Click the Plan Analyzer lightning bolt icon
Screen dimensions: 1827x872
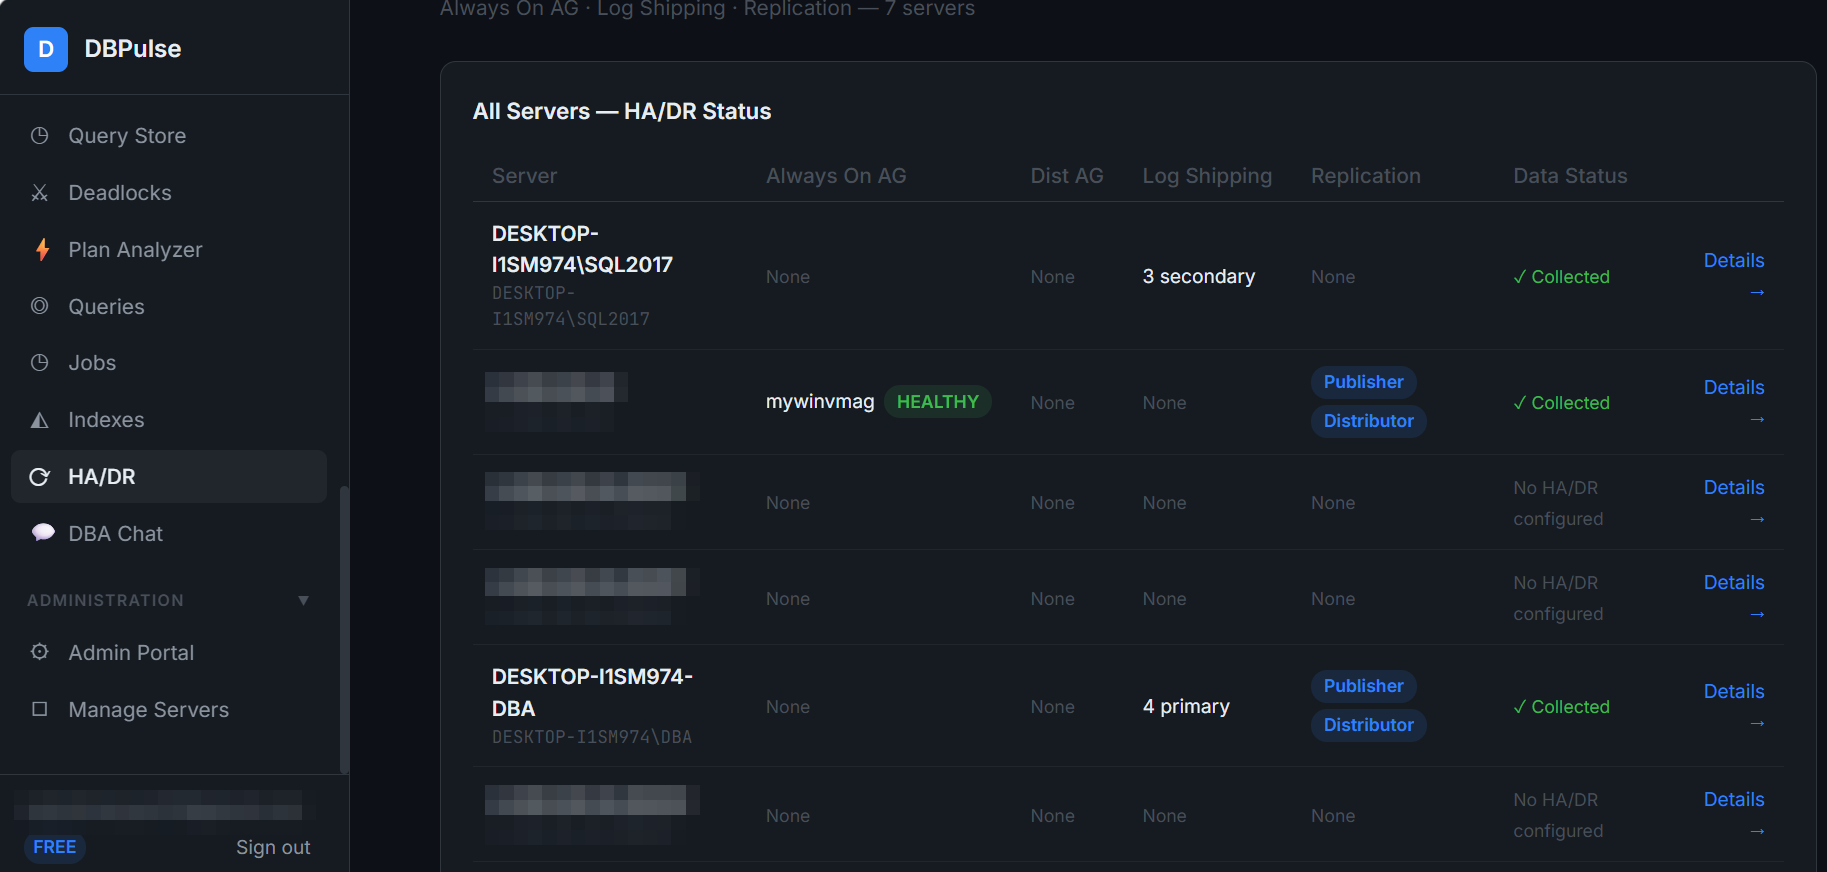tap(42, 249)
